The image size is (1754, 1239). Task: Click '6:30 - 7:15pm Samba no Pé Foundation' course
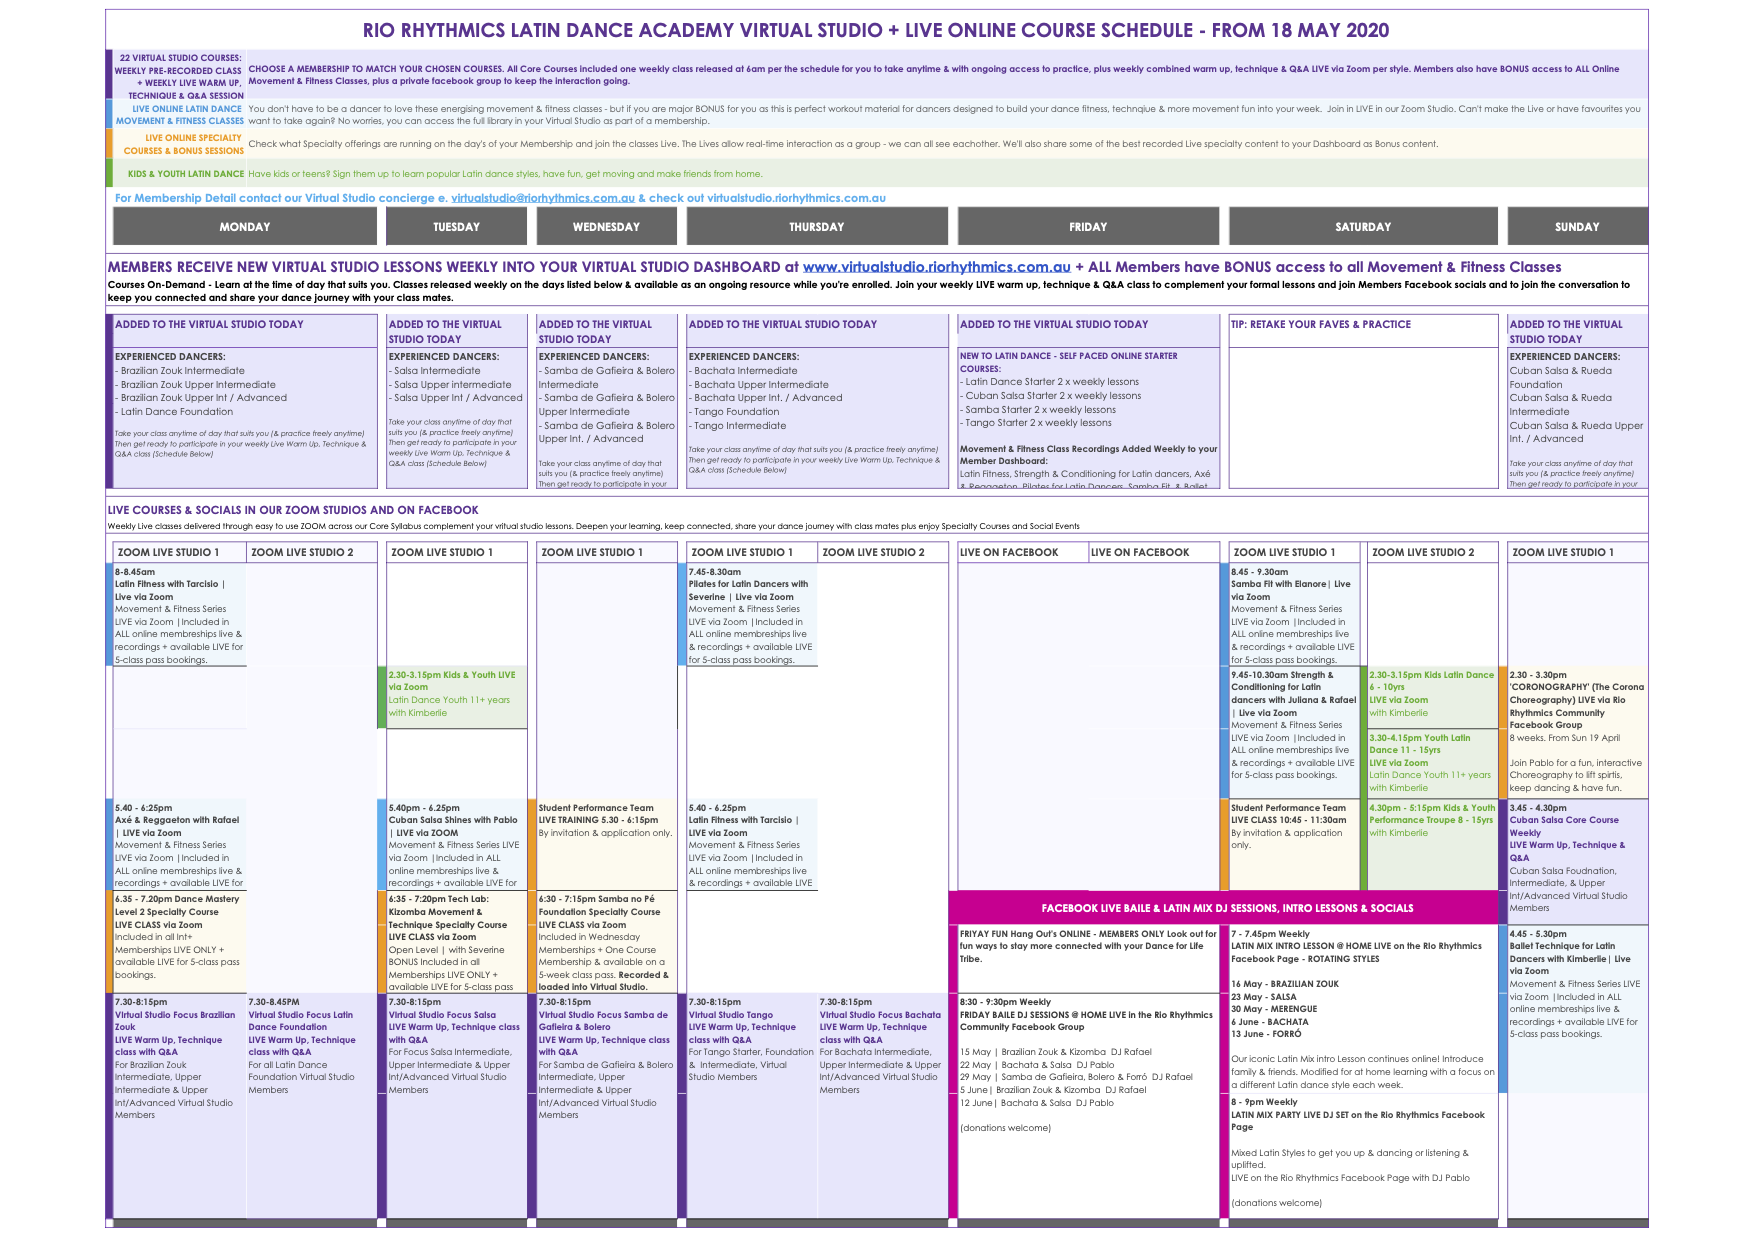(607, 942)
